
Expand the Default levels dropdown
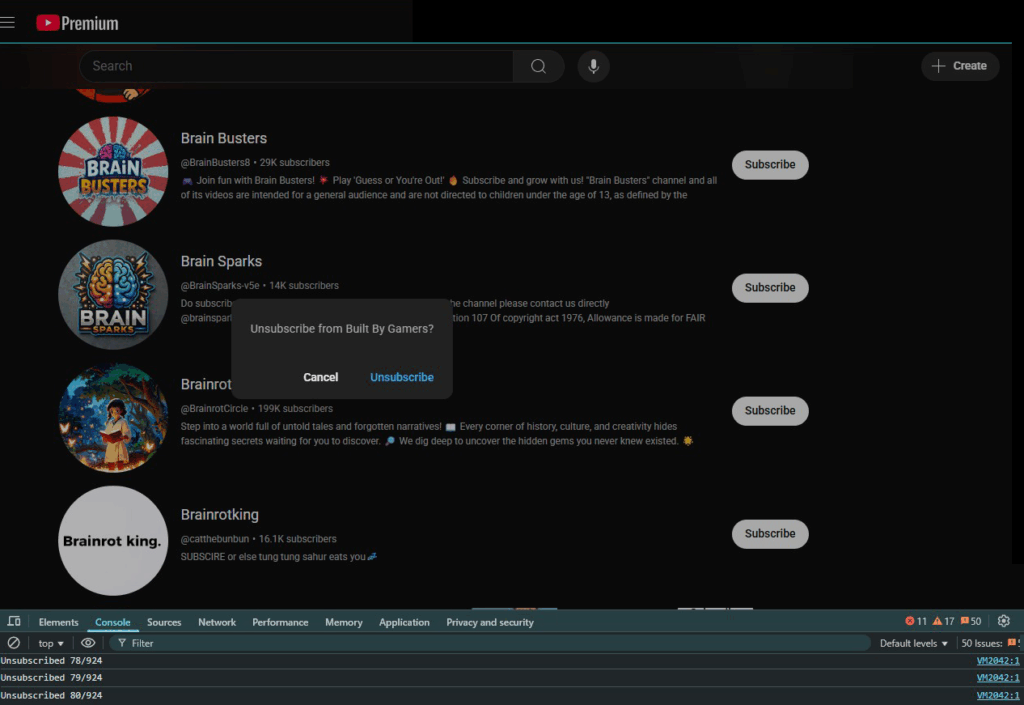pos(914,643)
